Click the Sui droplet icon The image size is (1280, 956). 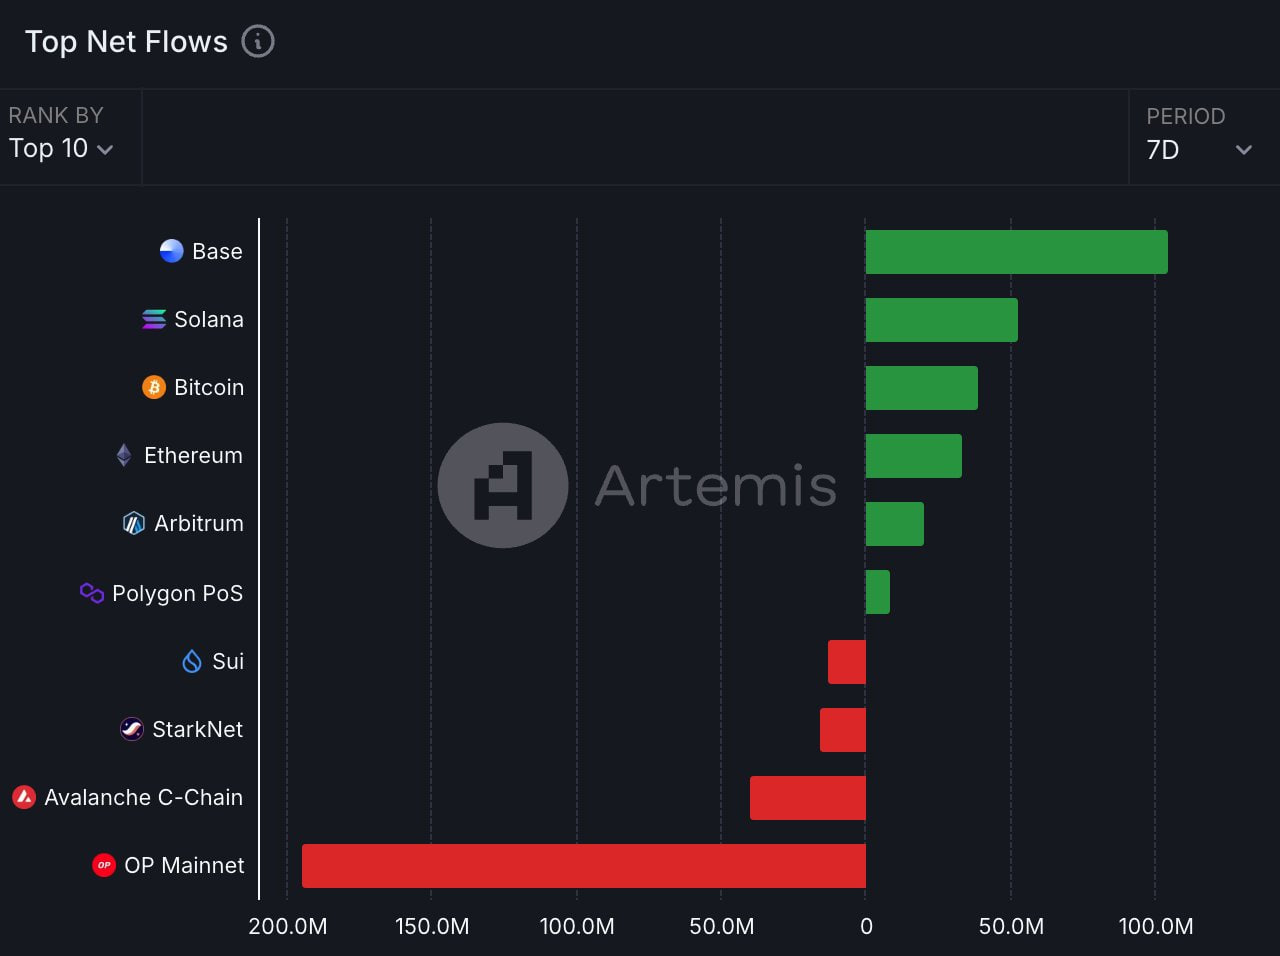[x=191, y=661]
